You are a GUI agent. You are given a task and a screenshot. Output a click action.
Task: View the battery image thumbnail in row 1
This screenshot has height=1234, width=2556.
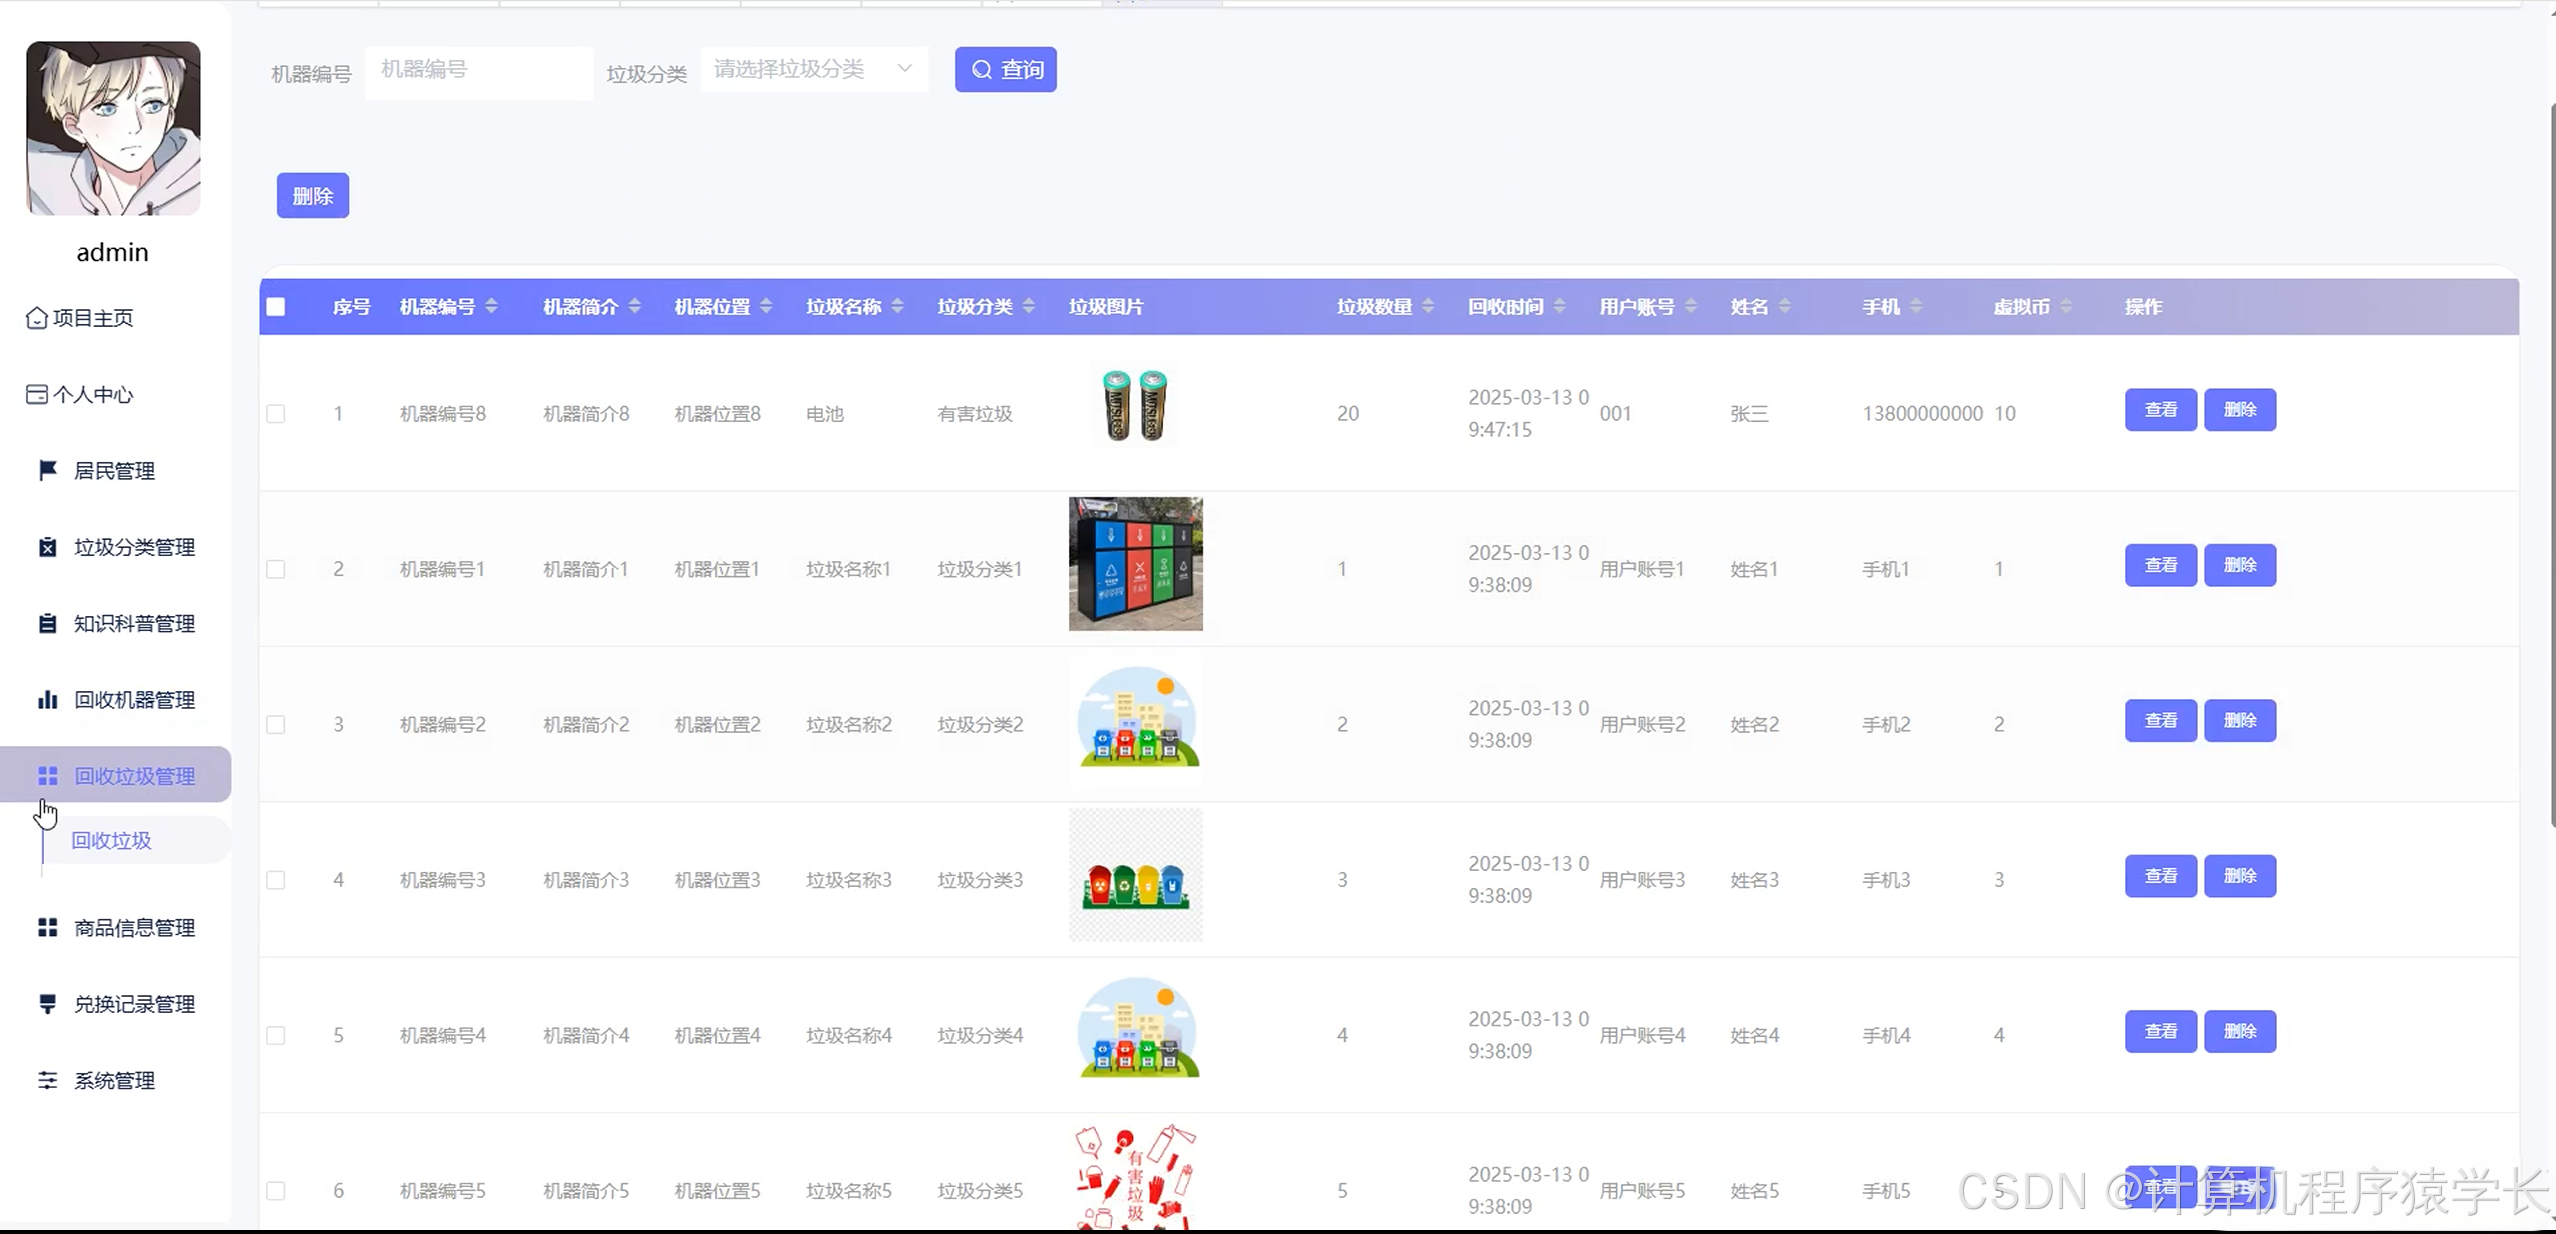tap(1134, 405)
